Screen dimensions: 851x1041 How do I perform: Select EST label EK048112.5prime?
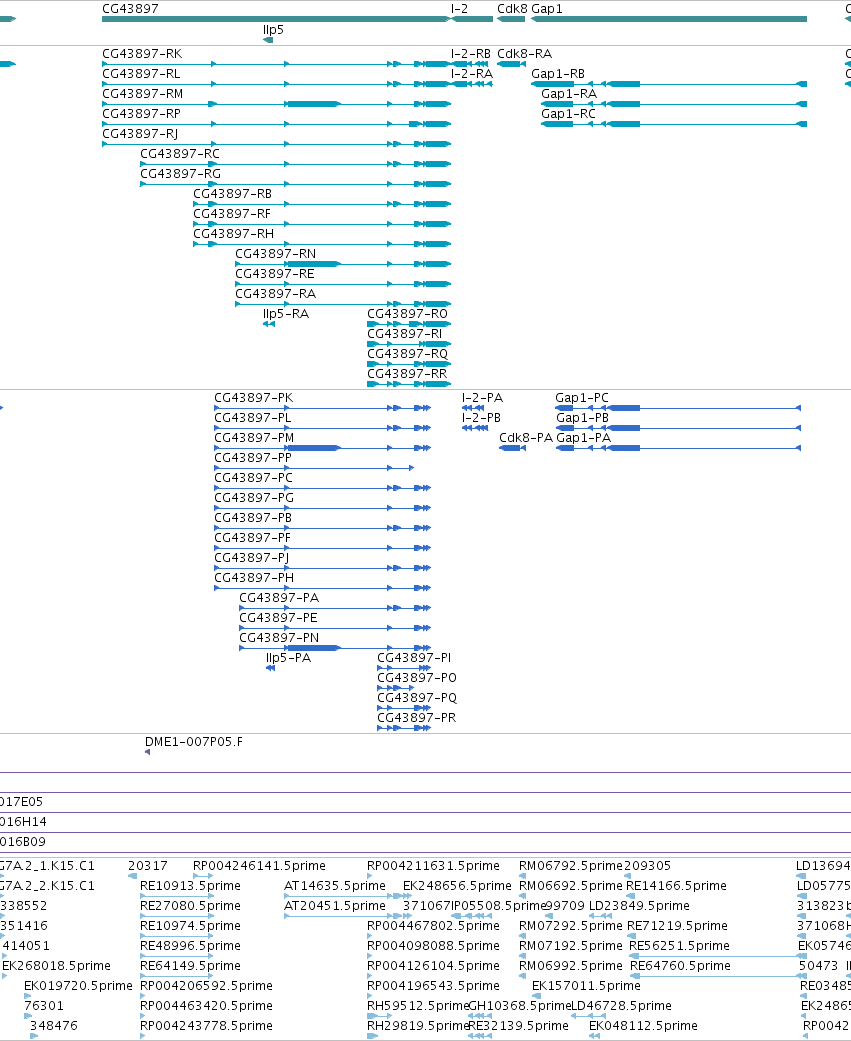pyautogui.click(x=643, y=1025)
